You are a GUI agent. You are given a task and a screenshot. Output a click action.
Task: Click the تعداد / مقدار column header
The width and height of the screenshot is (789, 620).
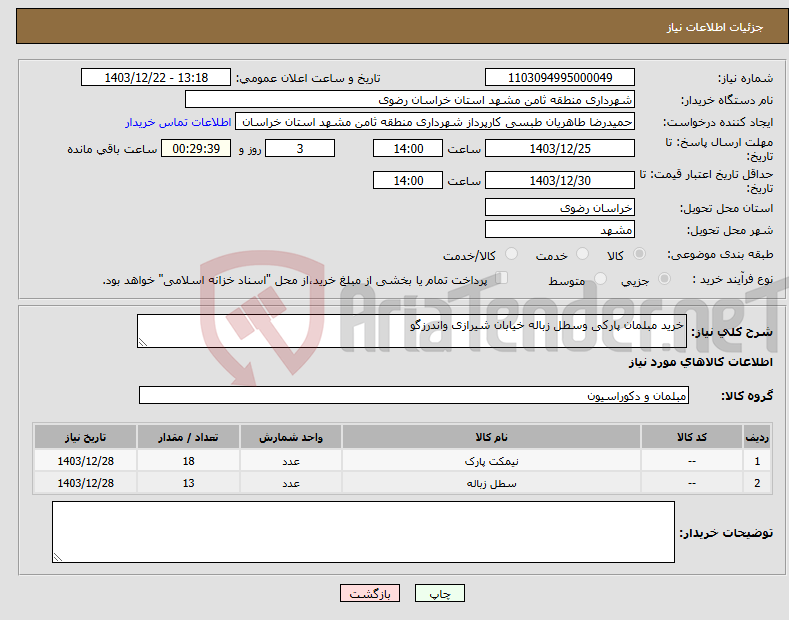(188, 437)
